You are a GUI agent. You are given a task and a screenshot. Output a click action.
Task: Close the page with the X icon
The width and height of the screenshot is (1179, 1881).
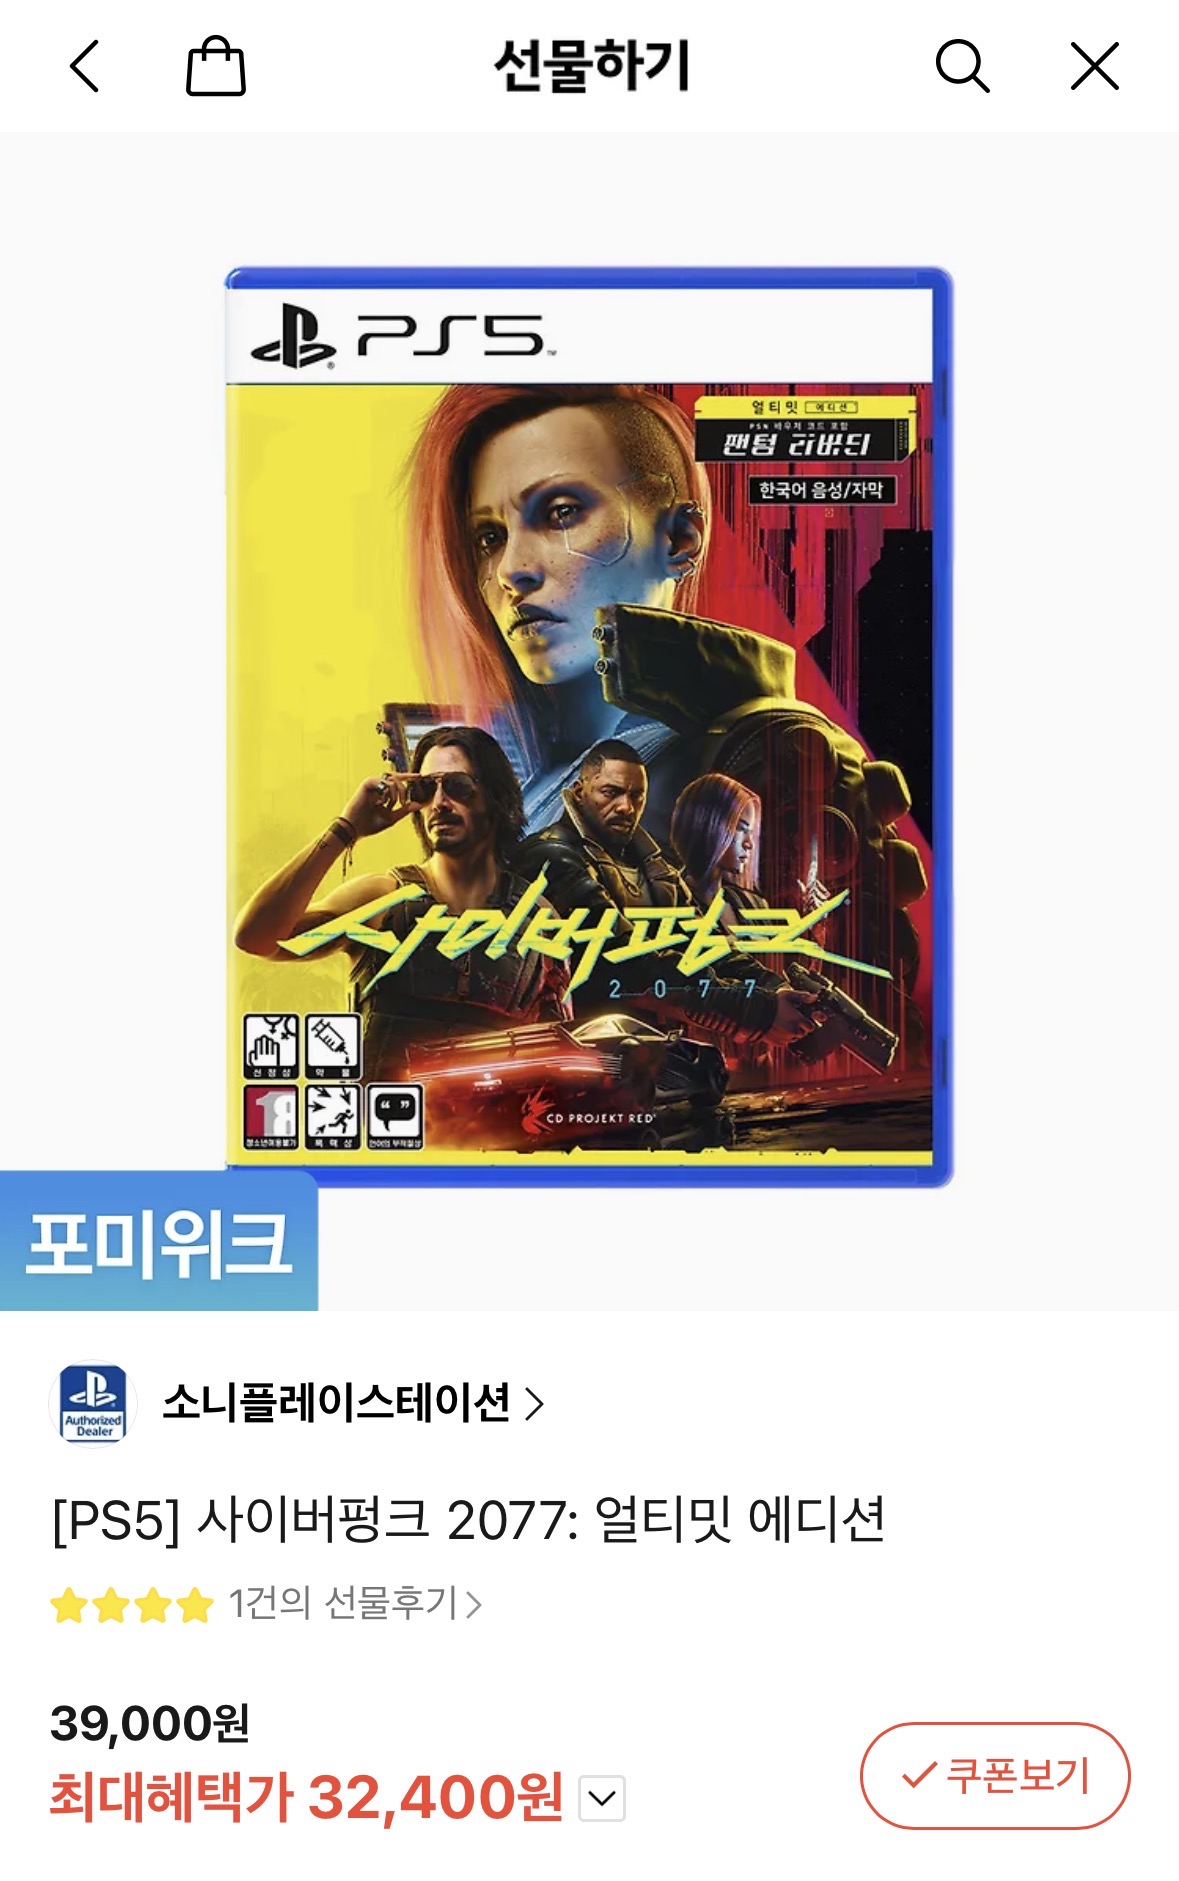click(x=1095, y=66)
